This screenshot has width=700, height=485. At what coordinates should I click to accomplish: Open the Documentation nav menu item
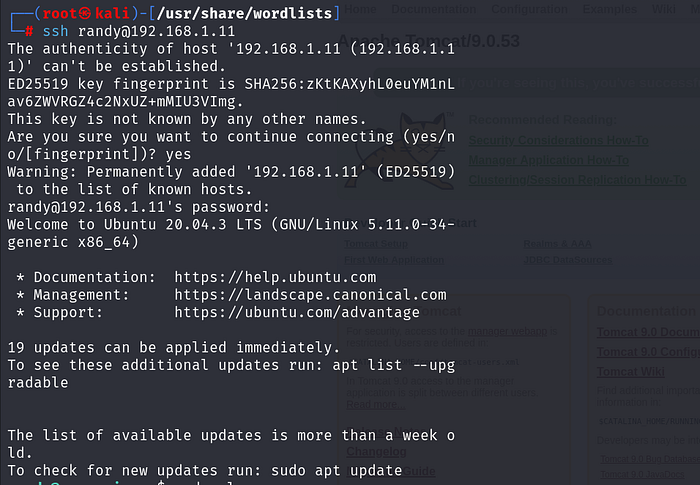(x=432, y=9)
